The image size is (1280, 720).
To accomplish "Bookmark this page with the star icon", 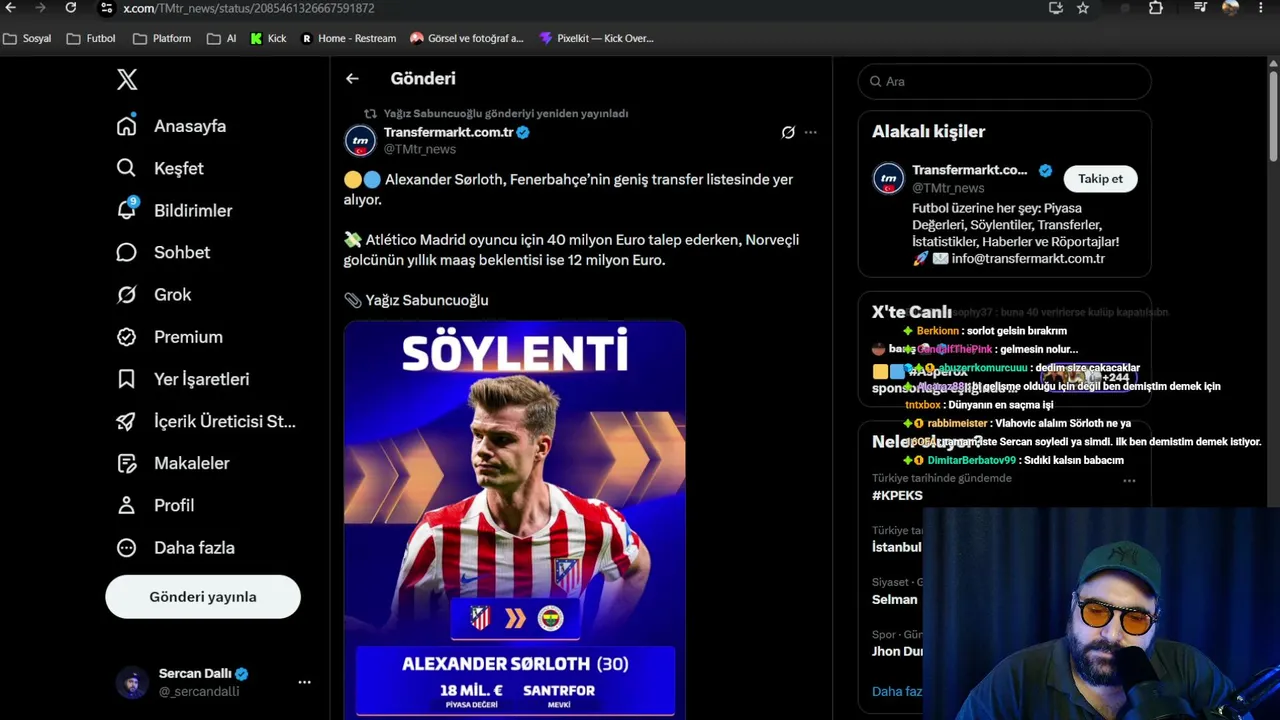I will 1083,8.
